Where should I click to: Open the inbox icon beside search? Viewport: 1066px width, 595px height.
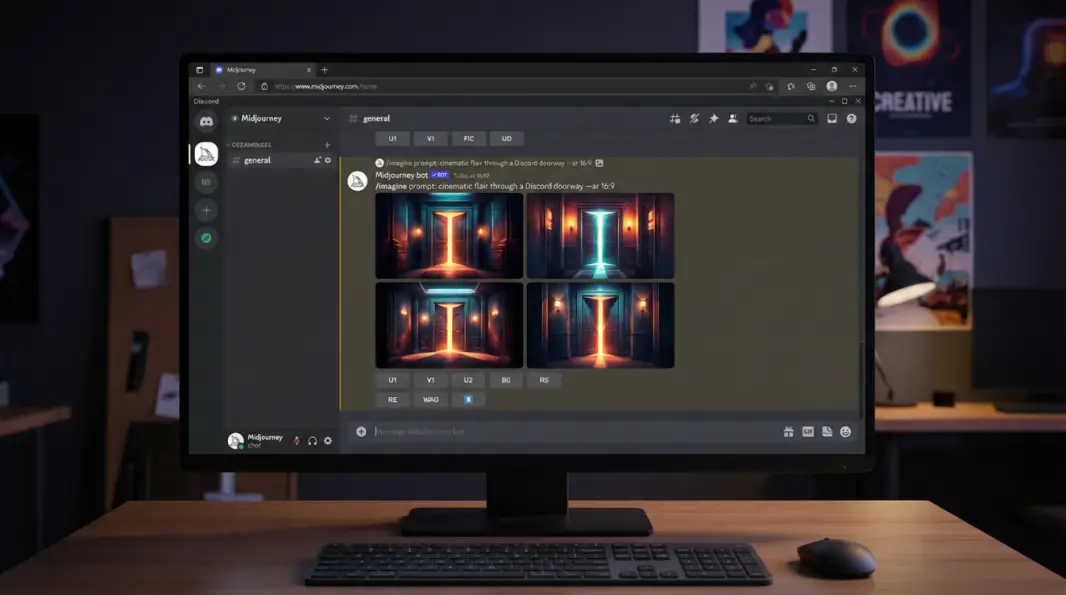tap(831, 119)
